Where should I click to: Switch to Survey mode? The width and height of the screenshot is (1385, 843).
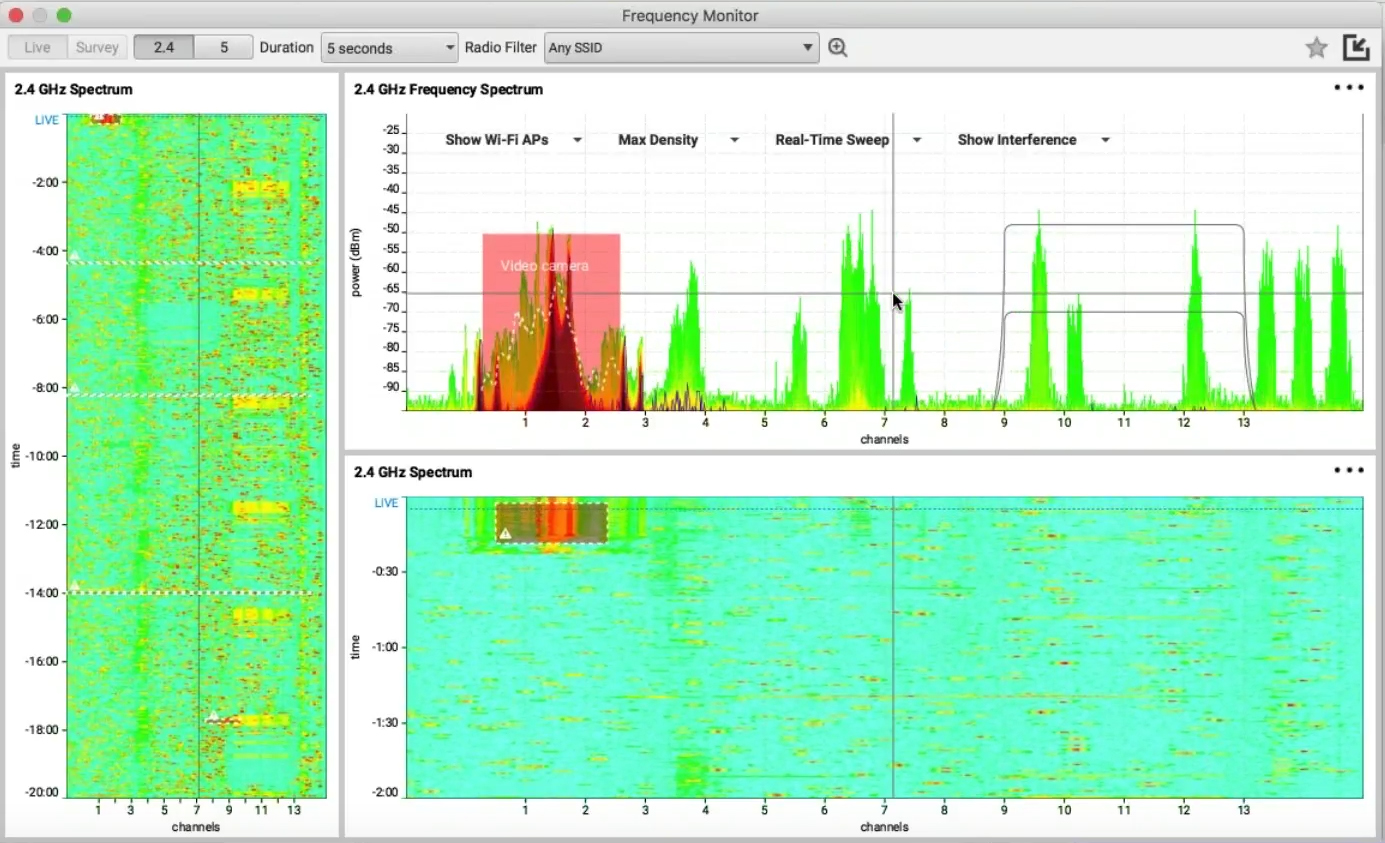(97, 48)
